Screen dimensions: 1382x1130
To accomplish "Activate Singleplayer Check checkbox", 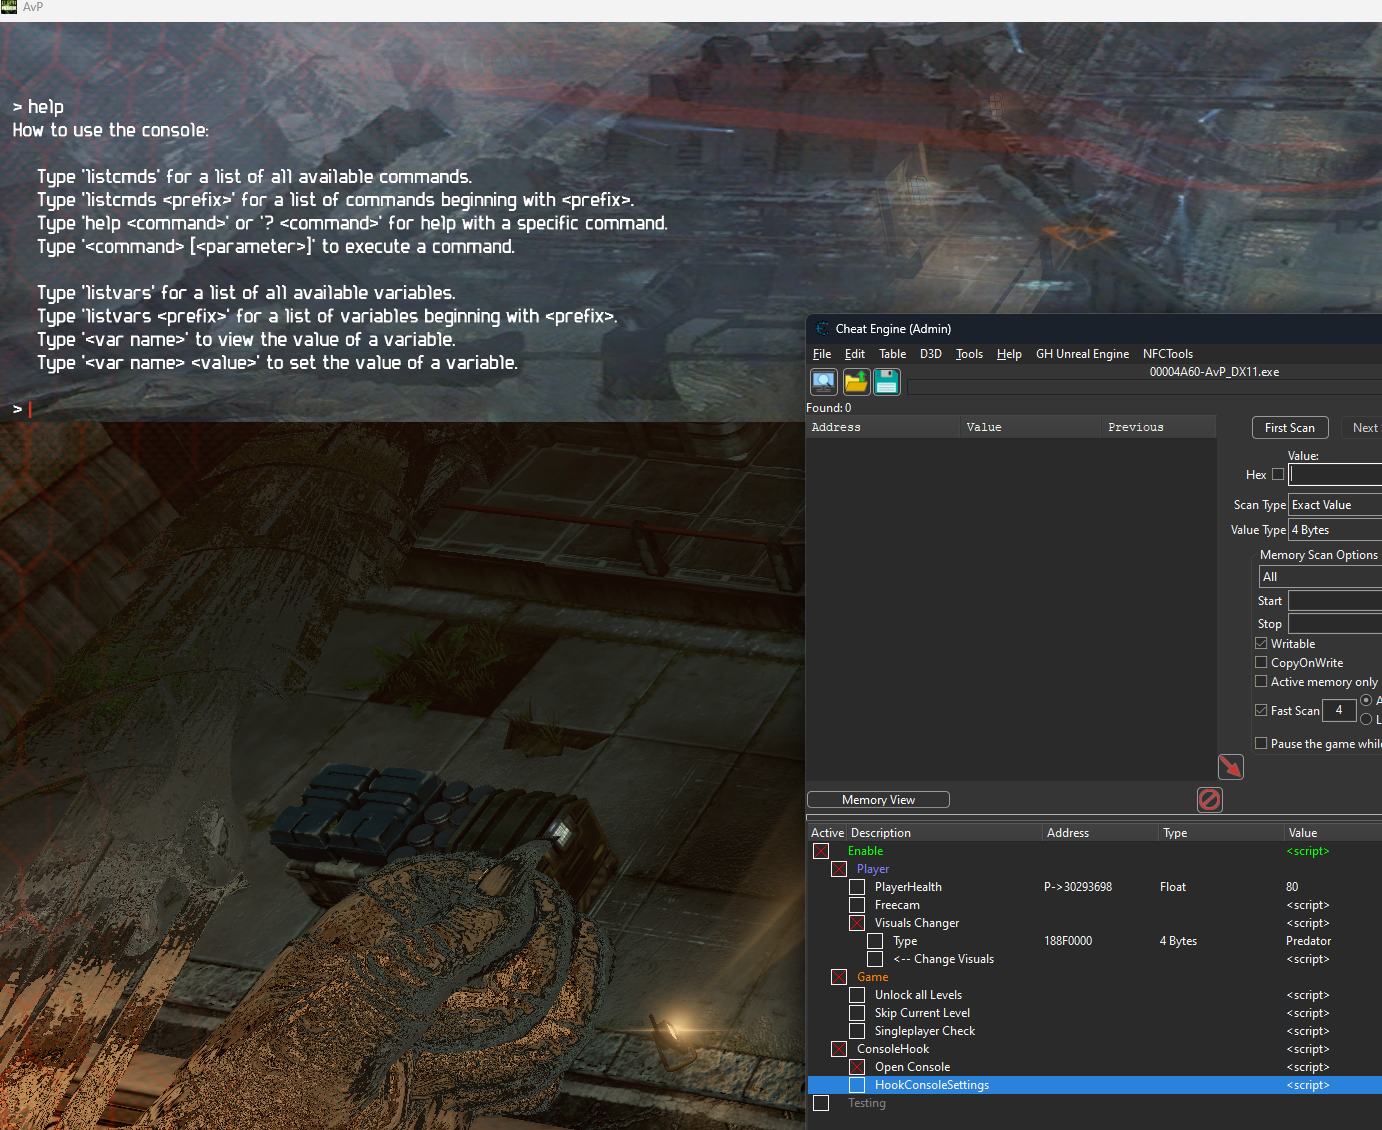I will (857, 1031).
